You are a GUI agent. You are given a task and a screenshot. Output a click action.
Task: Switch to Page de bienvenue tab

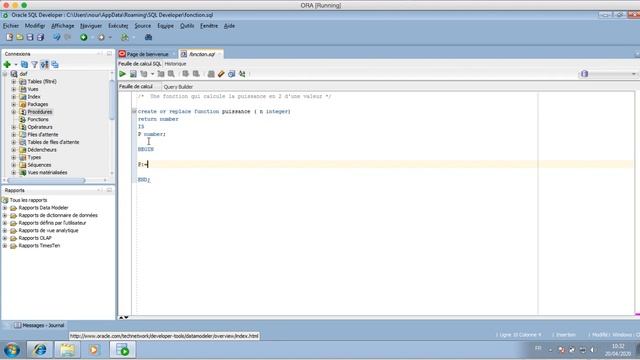pyautogui.click(x=147, y=54)
